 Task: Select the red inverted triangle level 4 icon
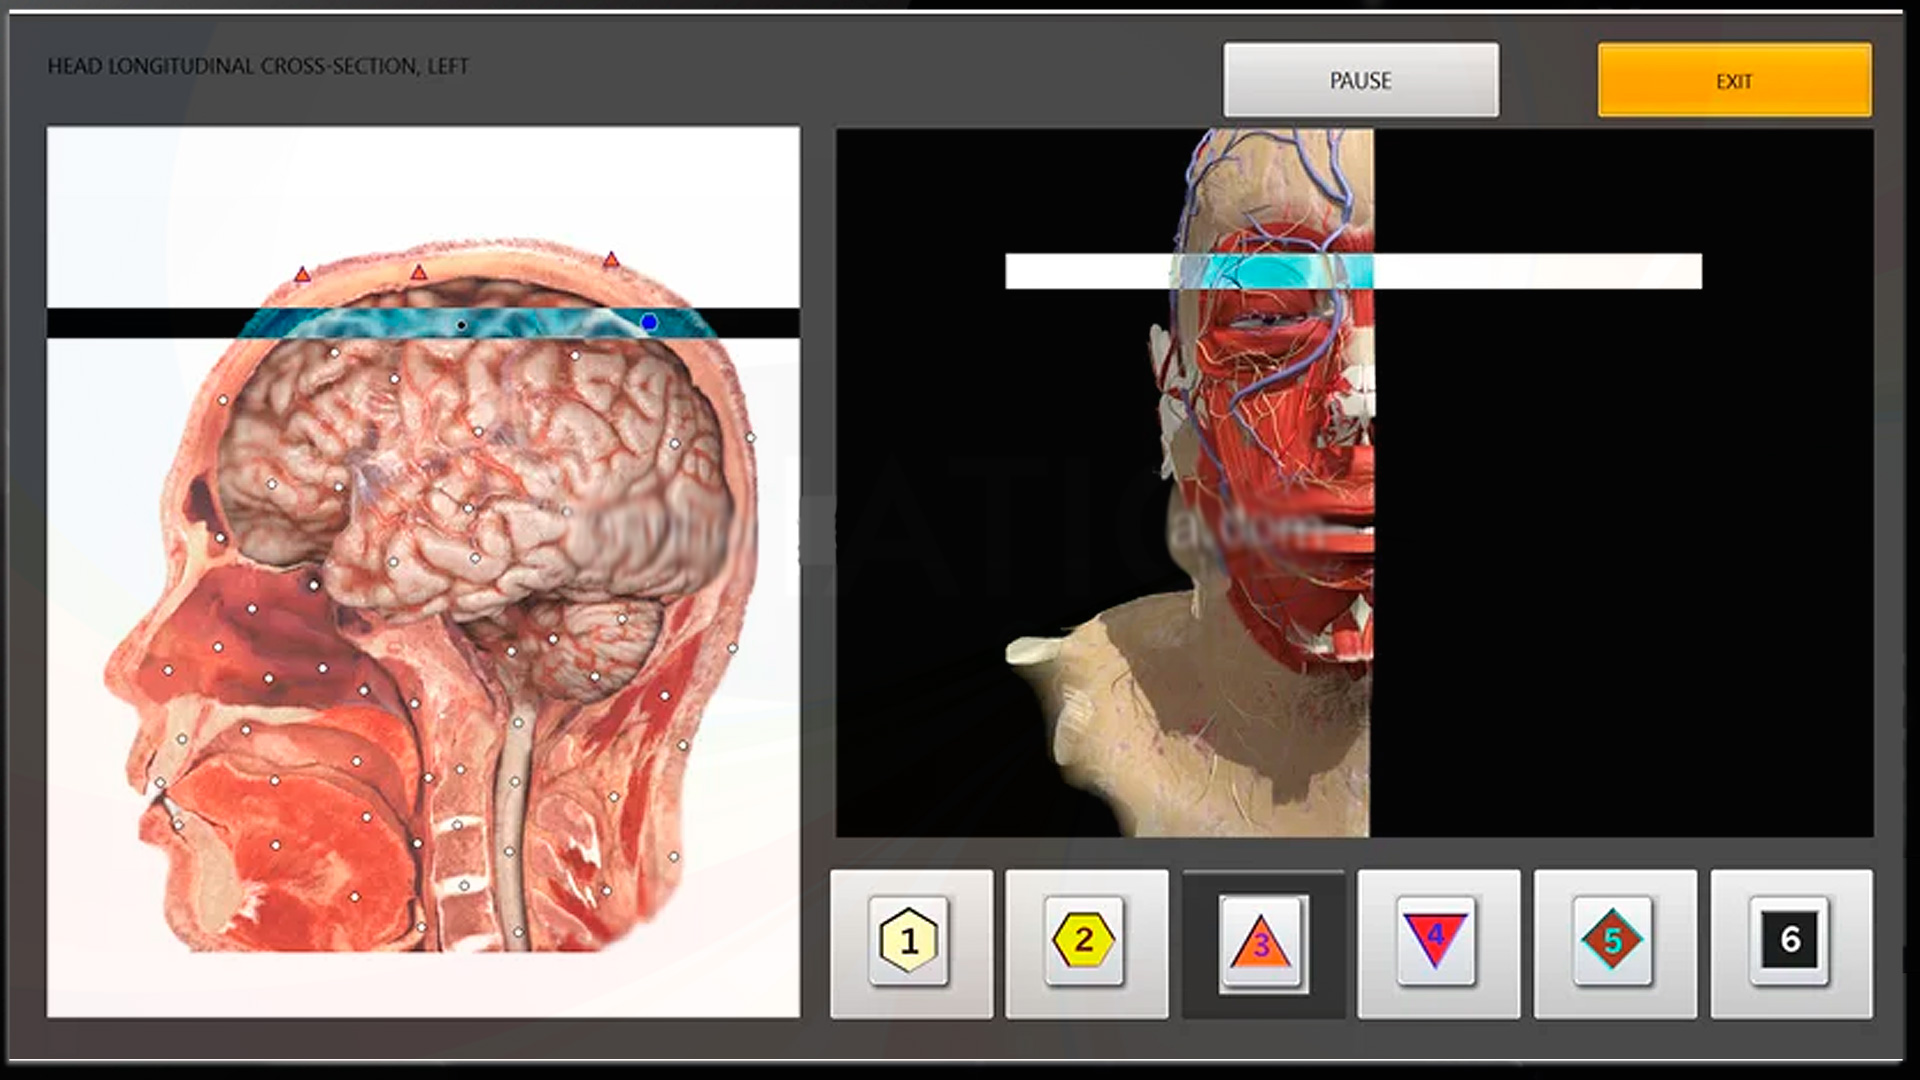coord(1435,940)
